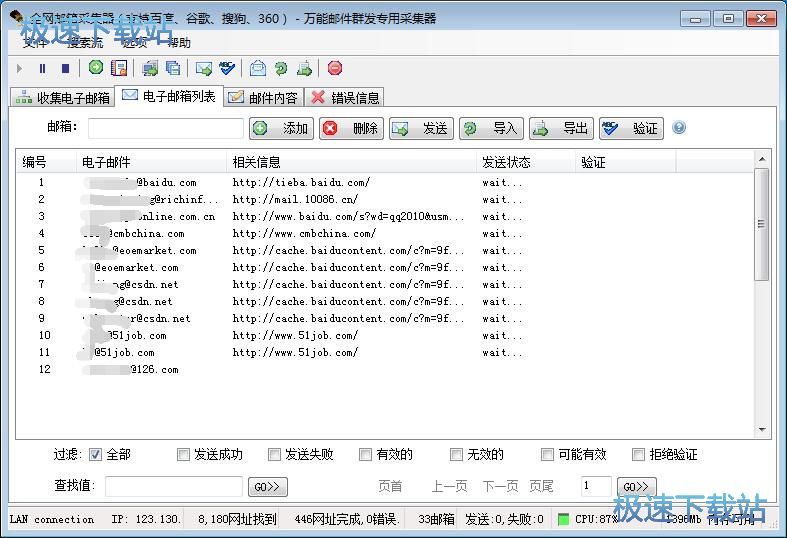Viewport: 787px width, 538px height.
Task: Click the play/start toolbar icon
Action: tap(19, 68)
